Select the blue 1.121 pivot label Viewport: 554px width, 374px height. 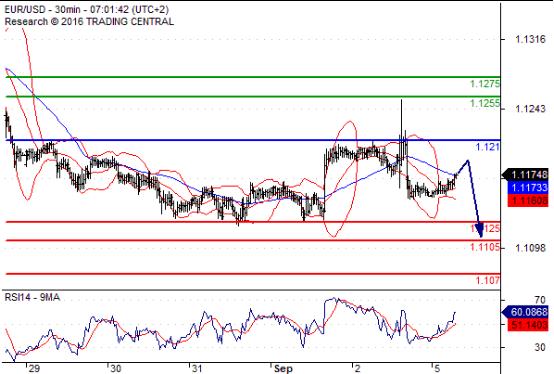488,147
